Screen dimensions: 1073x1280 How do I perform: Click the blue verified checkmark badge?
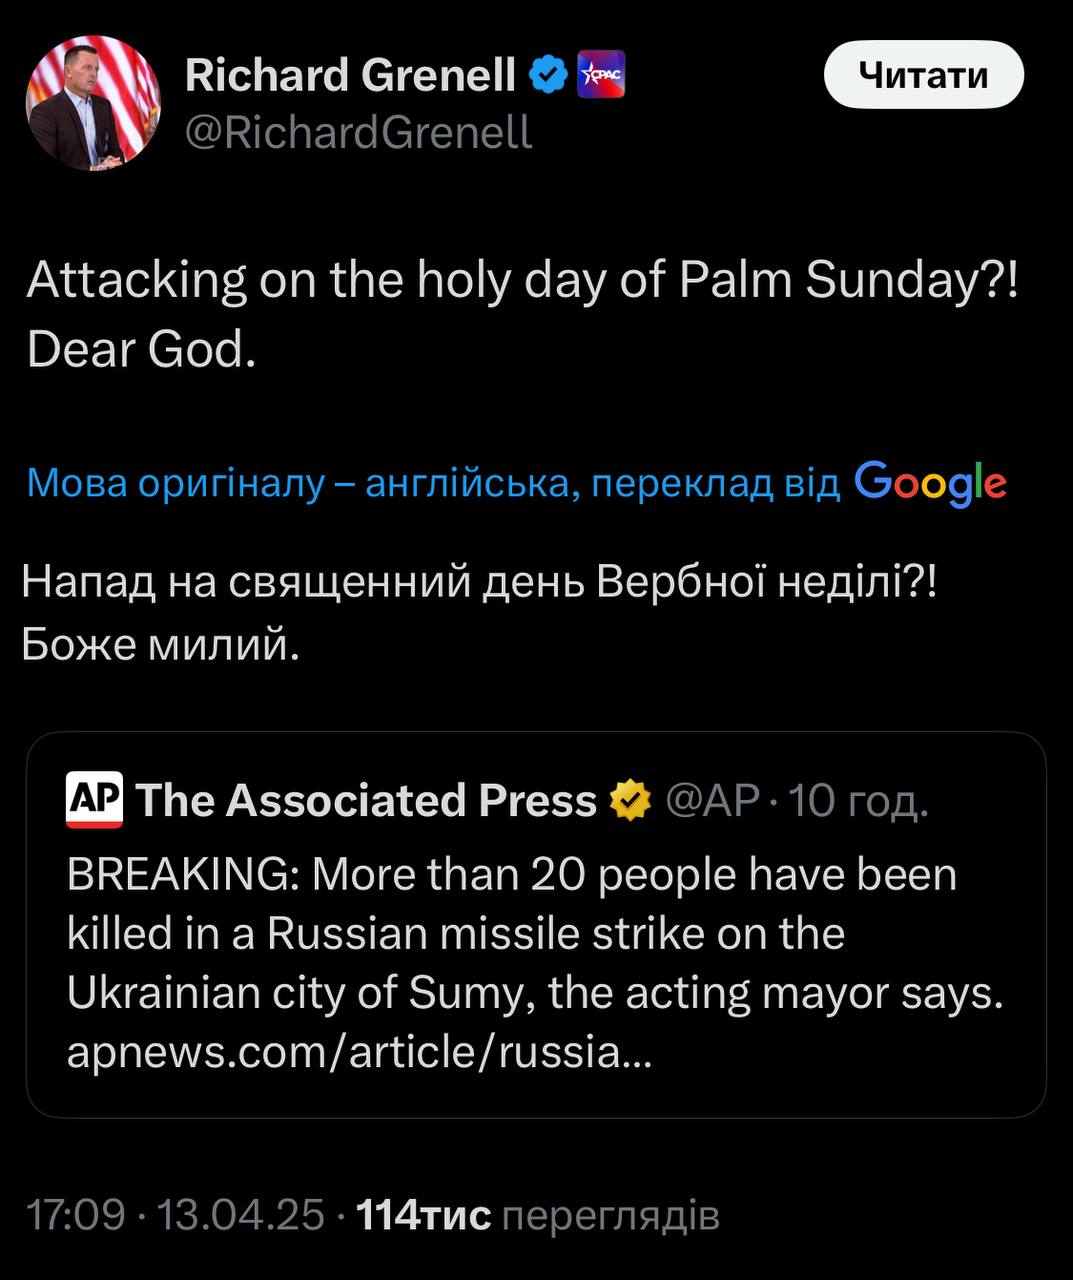pos(548,75)
